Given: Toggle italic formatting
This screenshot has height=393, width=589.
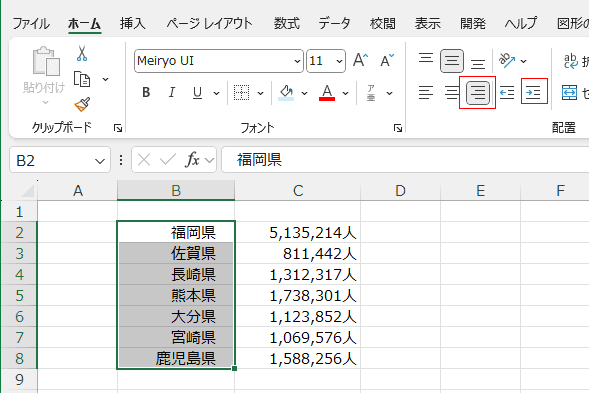Looking at the screenshot, I should tap(172, 92).
